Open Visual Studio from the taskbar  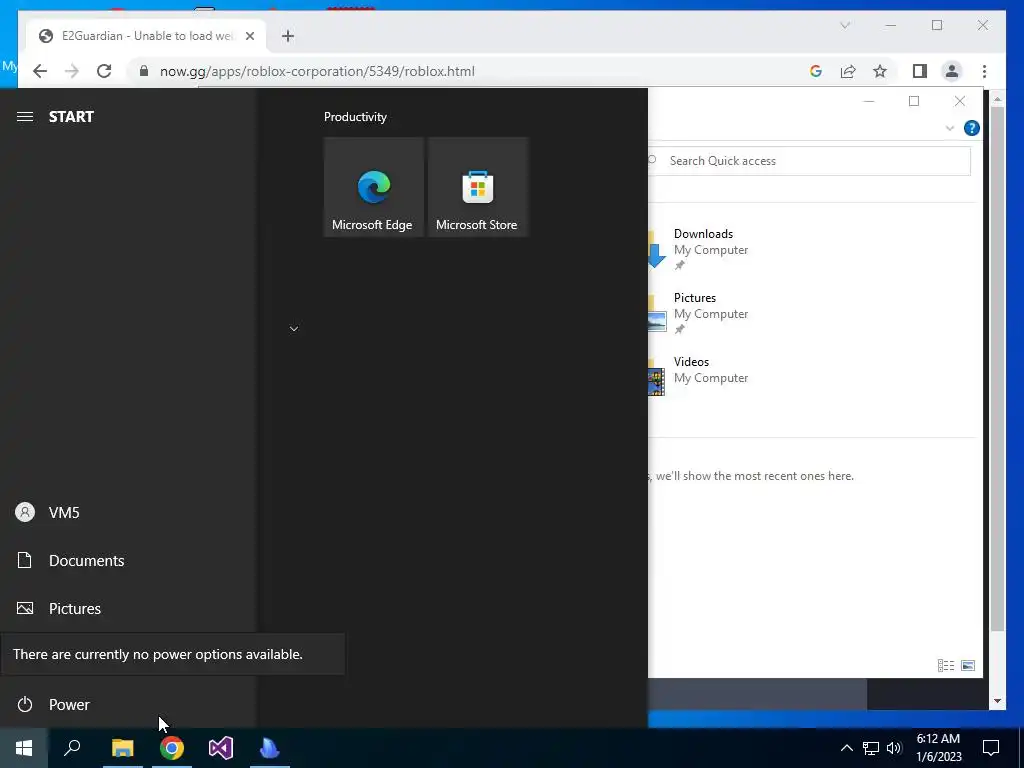[221, 748]
